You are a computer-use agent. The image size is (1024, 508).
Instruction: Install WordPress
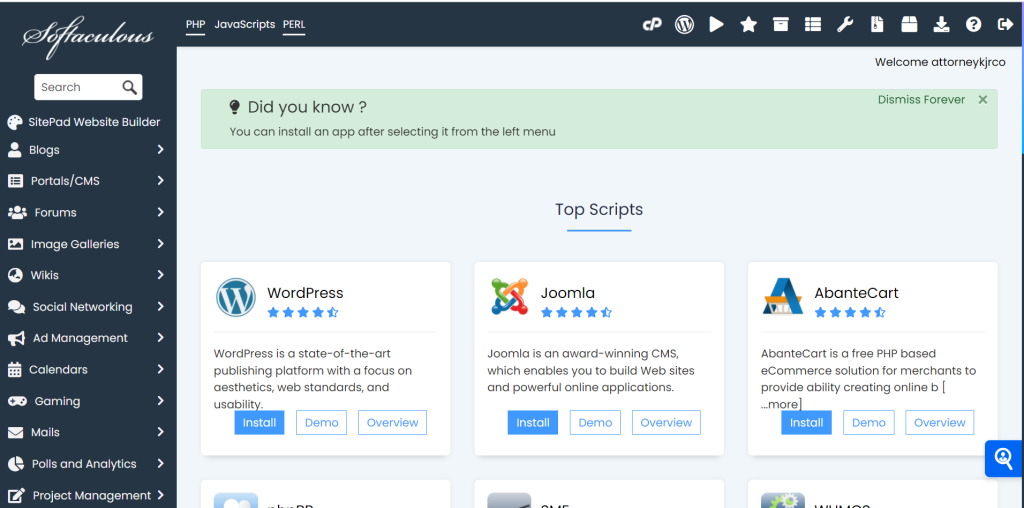click(x=259, y=422)
